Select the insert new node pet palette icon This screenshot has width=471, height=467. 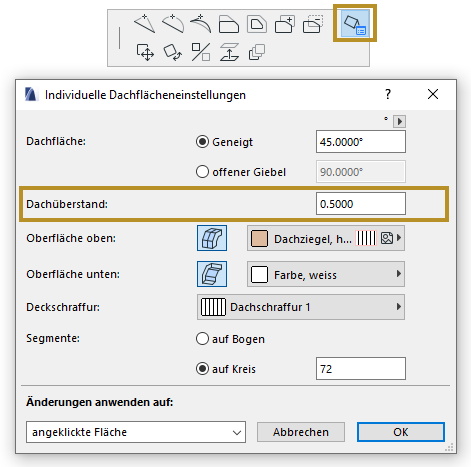[145, 24]
